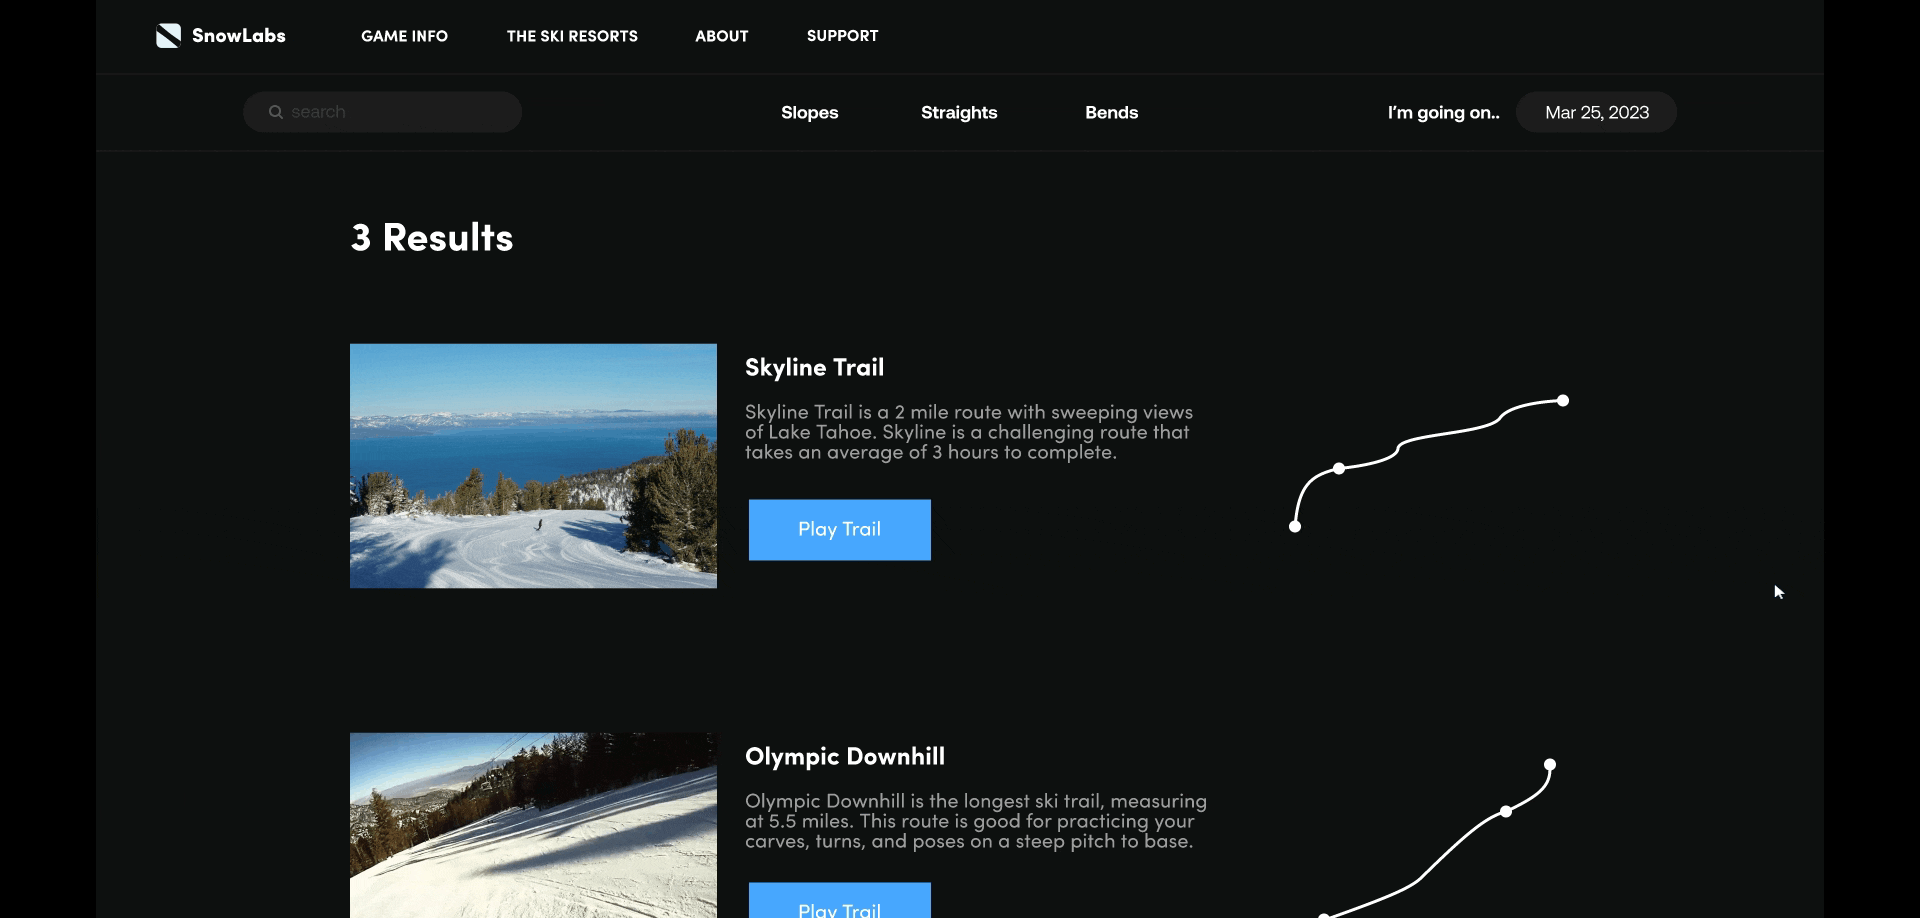Click the SnowLabs logo icon

(x=168, y=36)
